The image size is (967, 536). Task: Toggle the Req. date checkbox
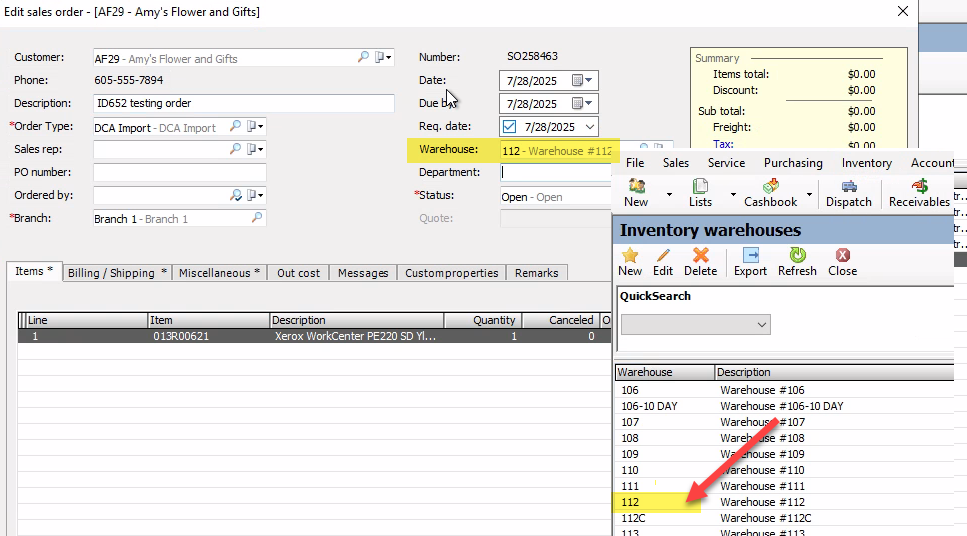(509, 126)
